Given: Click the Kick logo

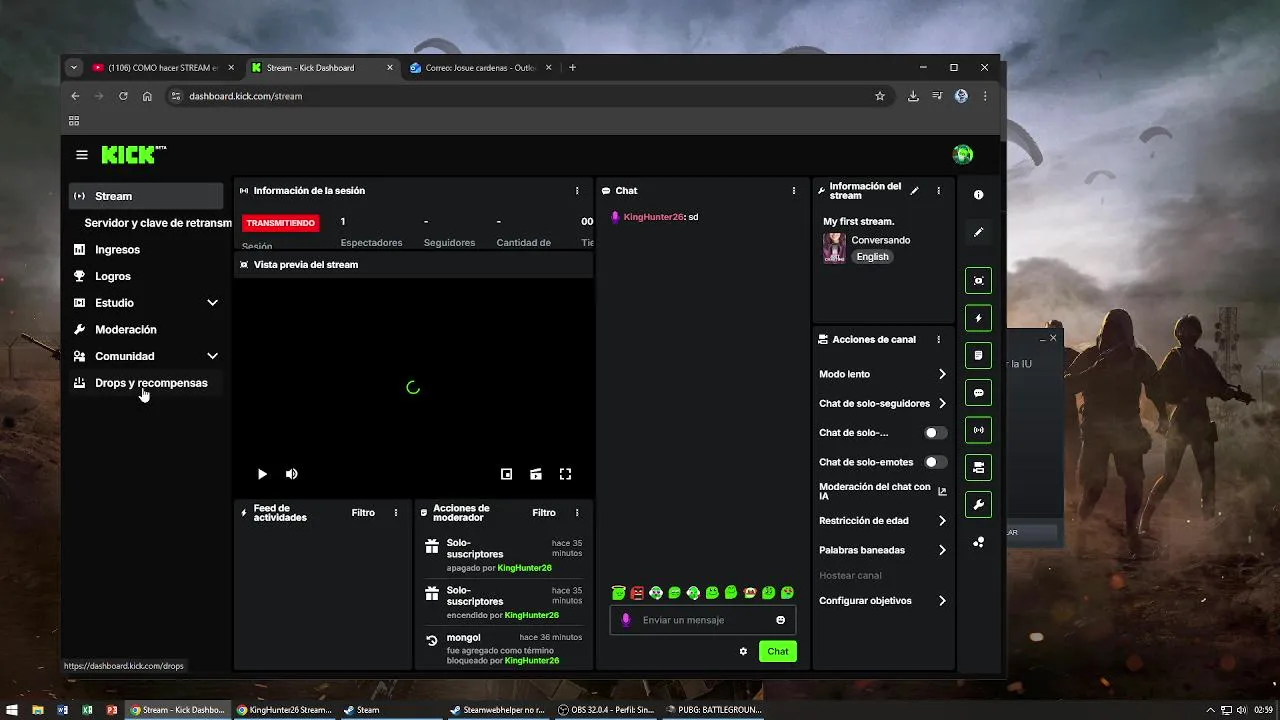Looking at the screenshot, I should pos(133,154).
